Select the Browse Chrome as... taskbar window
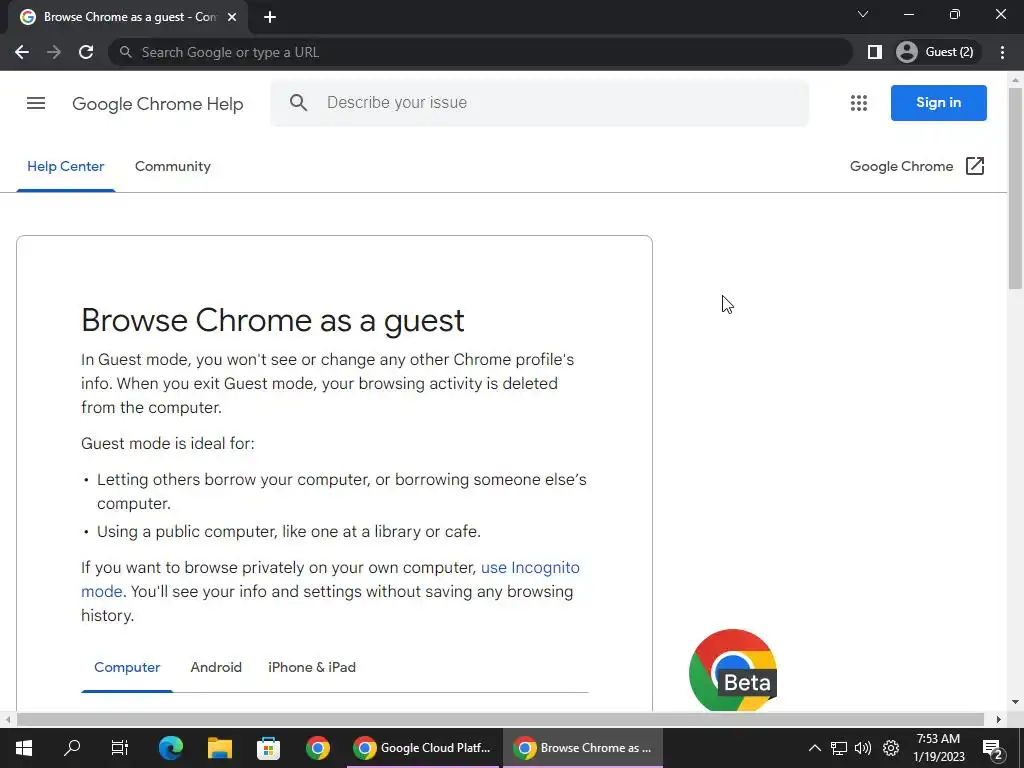Screen dimensions: 1024x768 click(x=583, y=748)
